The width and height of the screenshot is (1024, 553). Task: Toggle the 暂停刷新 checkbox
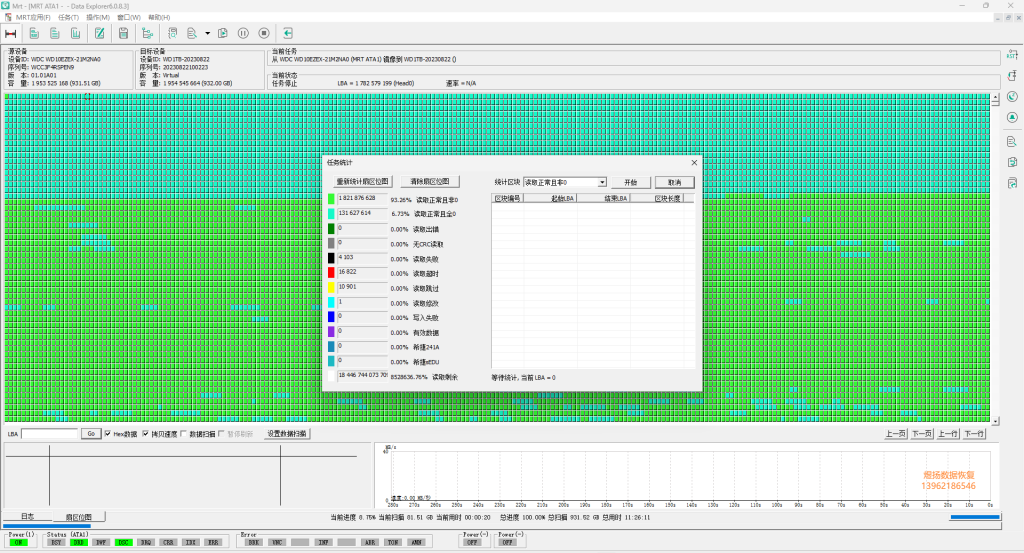(221, 434)
